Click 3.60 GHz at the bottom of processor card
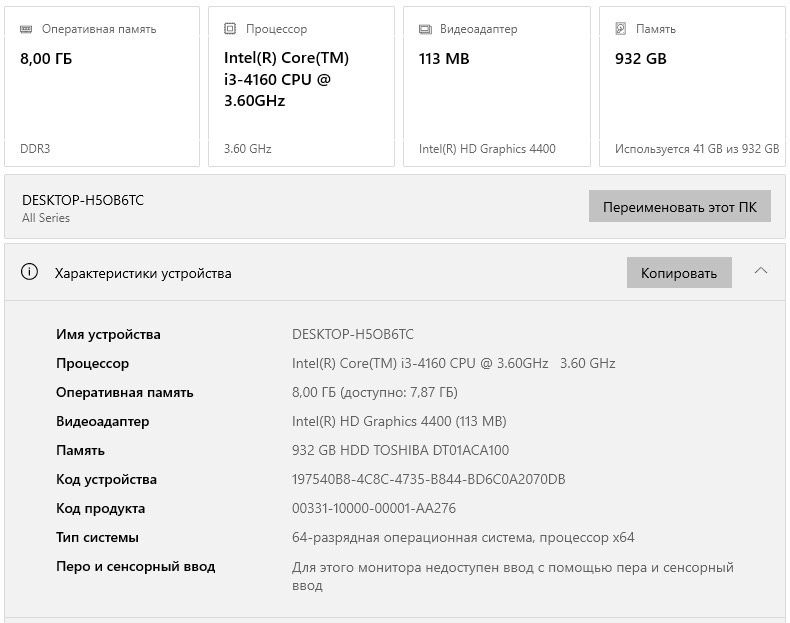The image size is (790, 623). click(x=247, y=149)
